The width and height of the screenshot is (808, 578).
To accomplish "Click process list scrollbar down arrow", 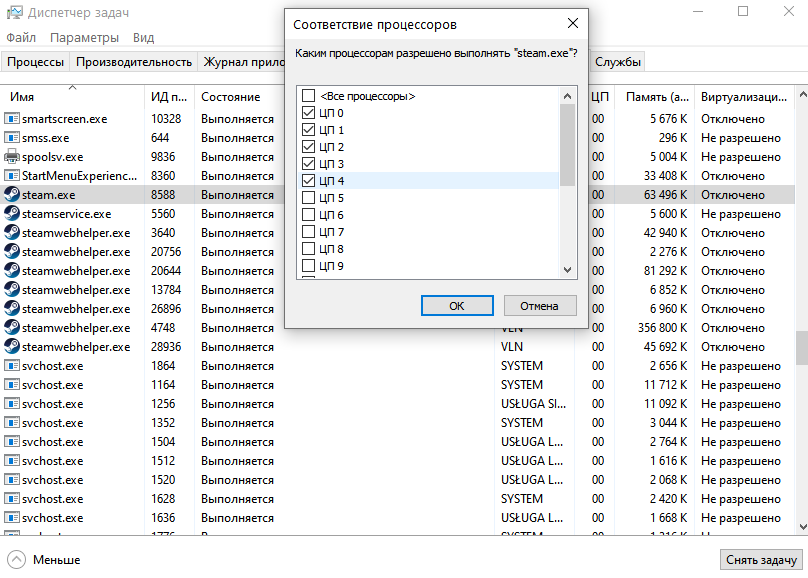I will click(802, 526).
